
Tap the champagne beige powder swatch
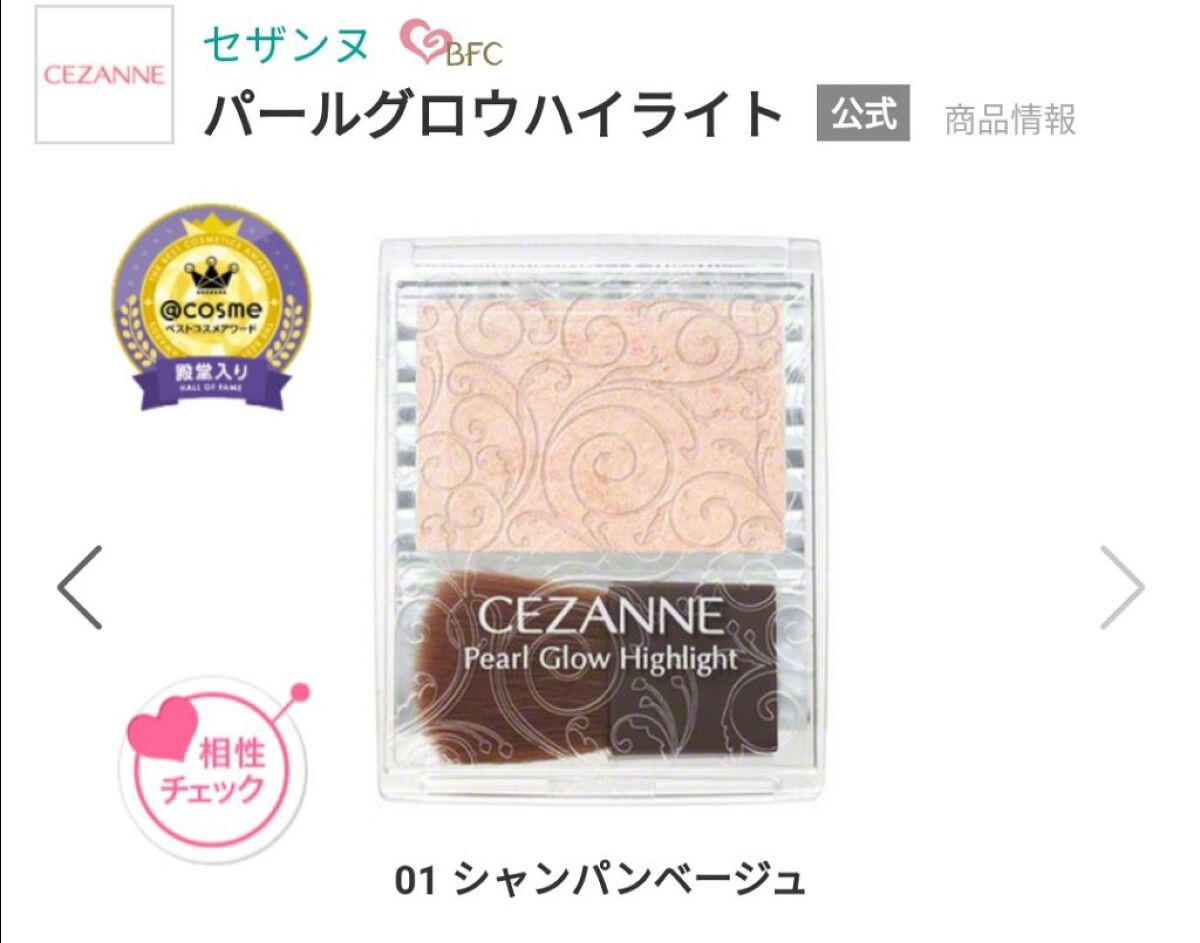(x=599, y=424)
